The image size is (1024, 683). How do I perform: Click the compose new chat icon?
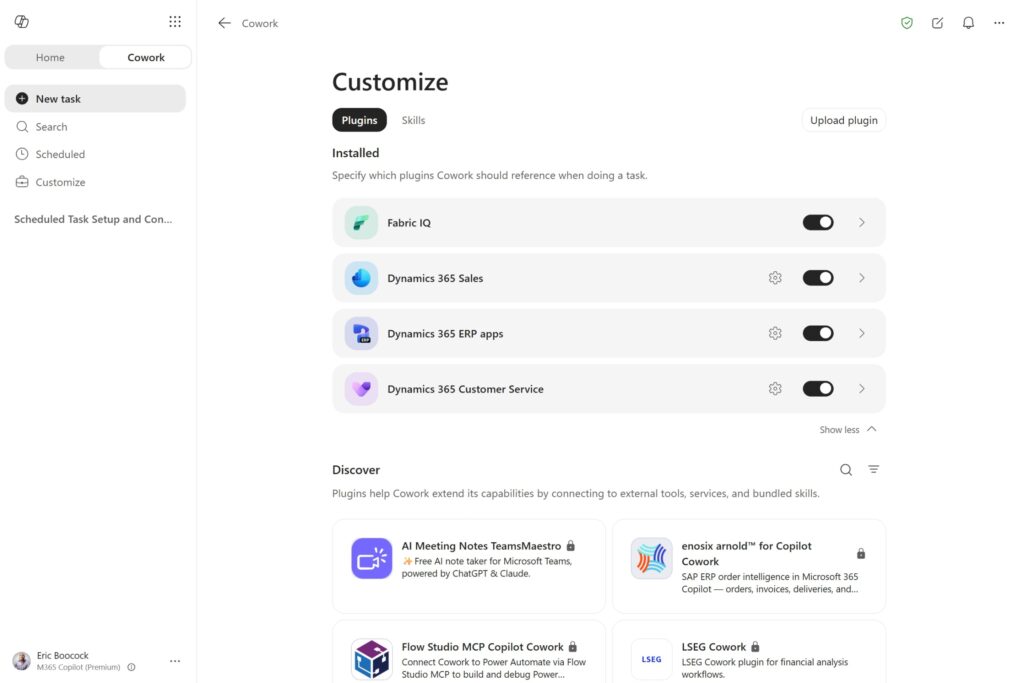tap(937, 23)
